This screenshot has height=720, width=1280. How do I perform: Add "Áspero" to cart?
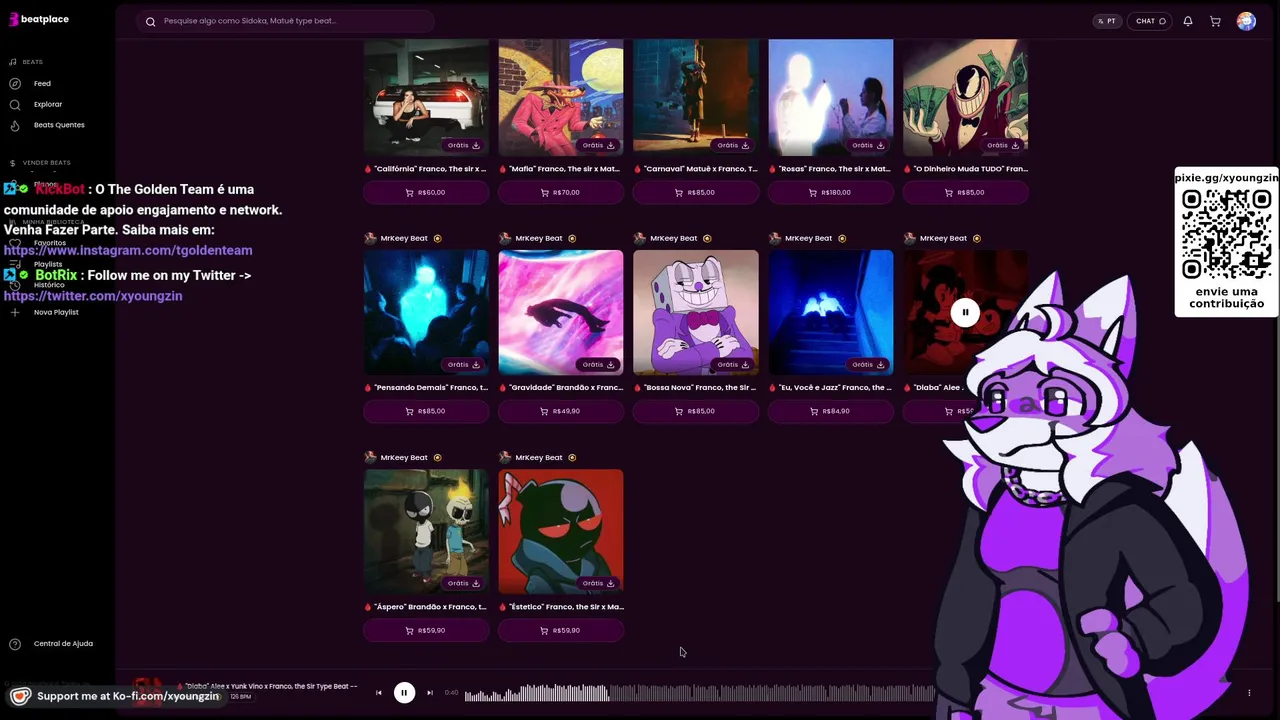426,630
